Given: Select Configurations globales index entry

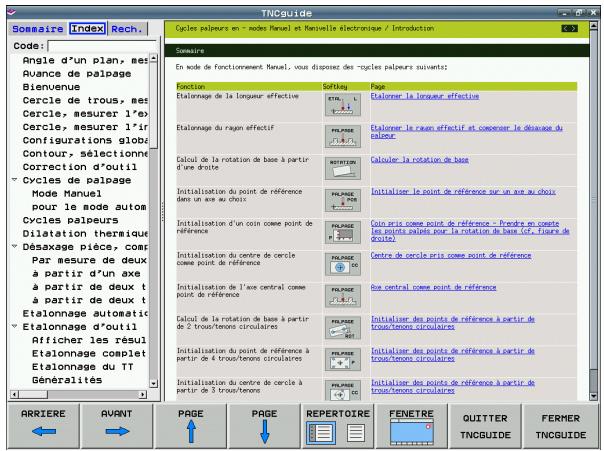Looking at the screenshot, I should pos(85,140).
